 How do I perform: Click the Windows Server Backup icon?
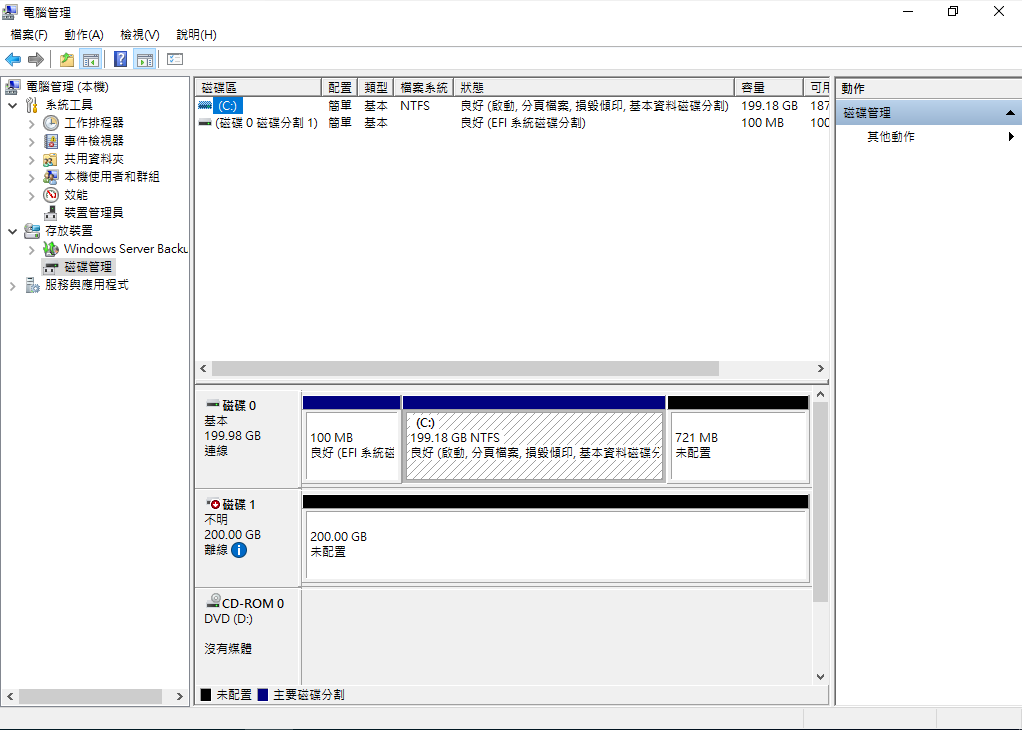tap(51, 249)
